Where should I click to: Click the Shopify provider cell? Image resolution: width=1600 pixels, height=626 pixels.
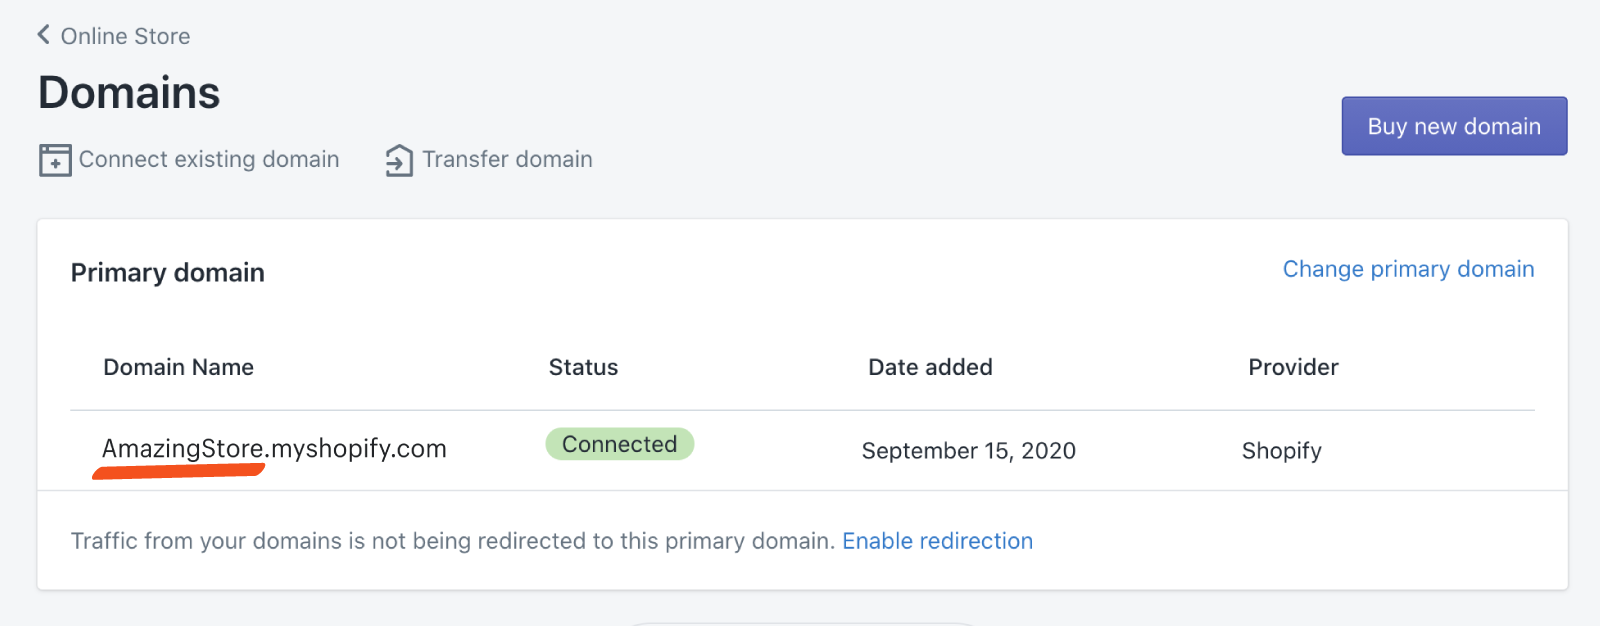pos(1281,451)
